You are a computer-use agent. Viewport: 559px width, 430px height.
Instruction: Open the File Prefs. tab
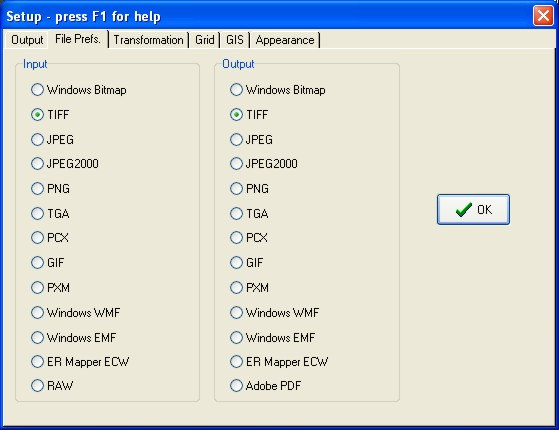click(78, 39)
